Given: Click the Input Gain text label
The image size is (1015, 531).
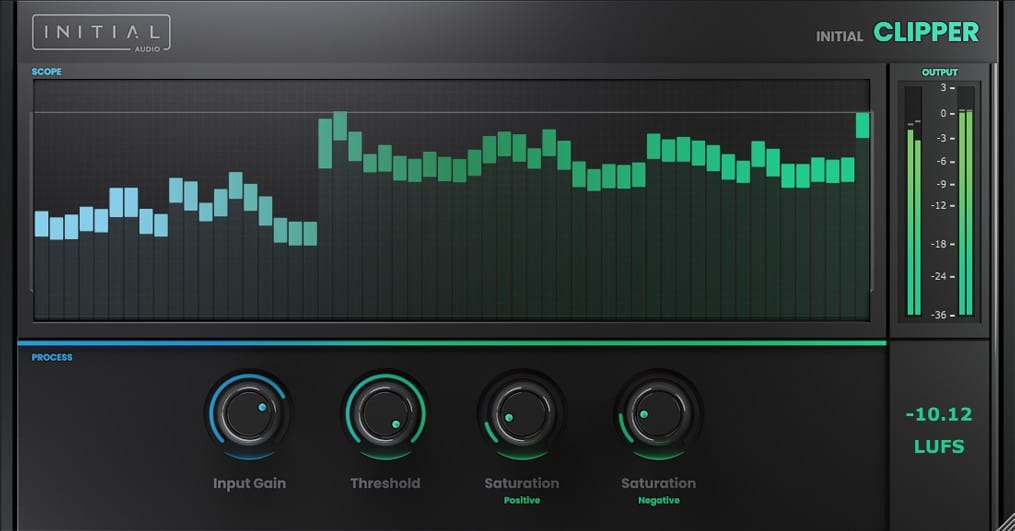Looking at the screenshot, I should tap(249, 483).
